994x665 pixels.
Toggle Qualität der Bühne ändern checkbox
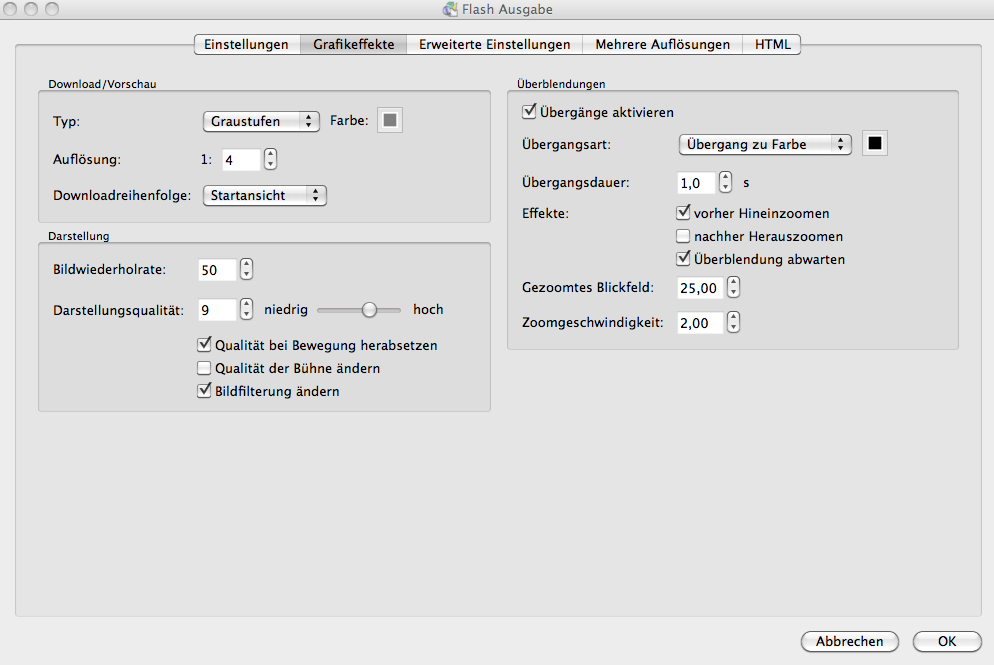[x=205, y=368]
